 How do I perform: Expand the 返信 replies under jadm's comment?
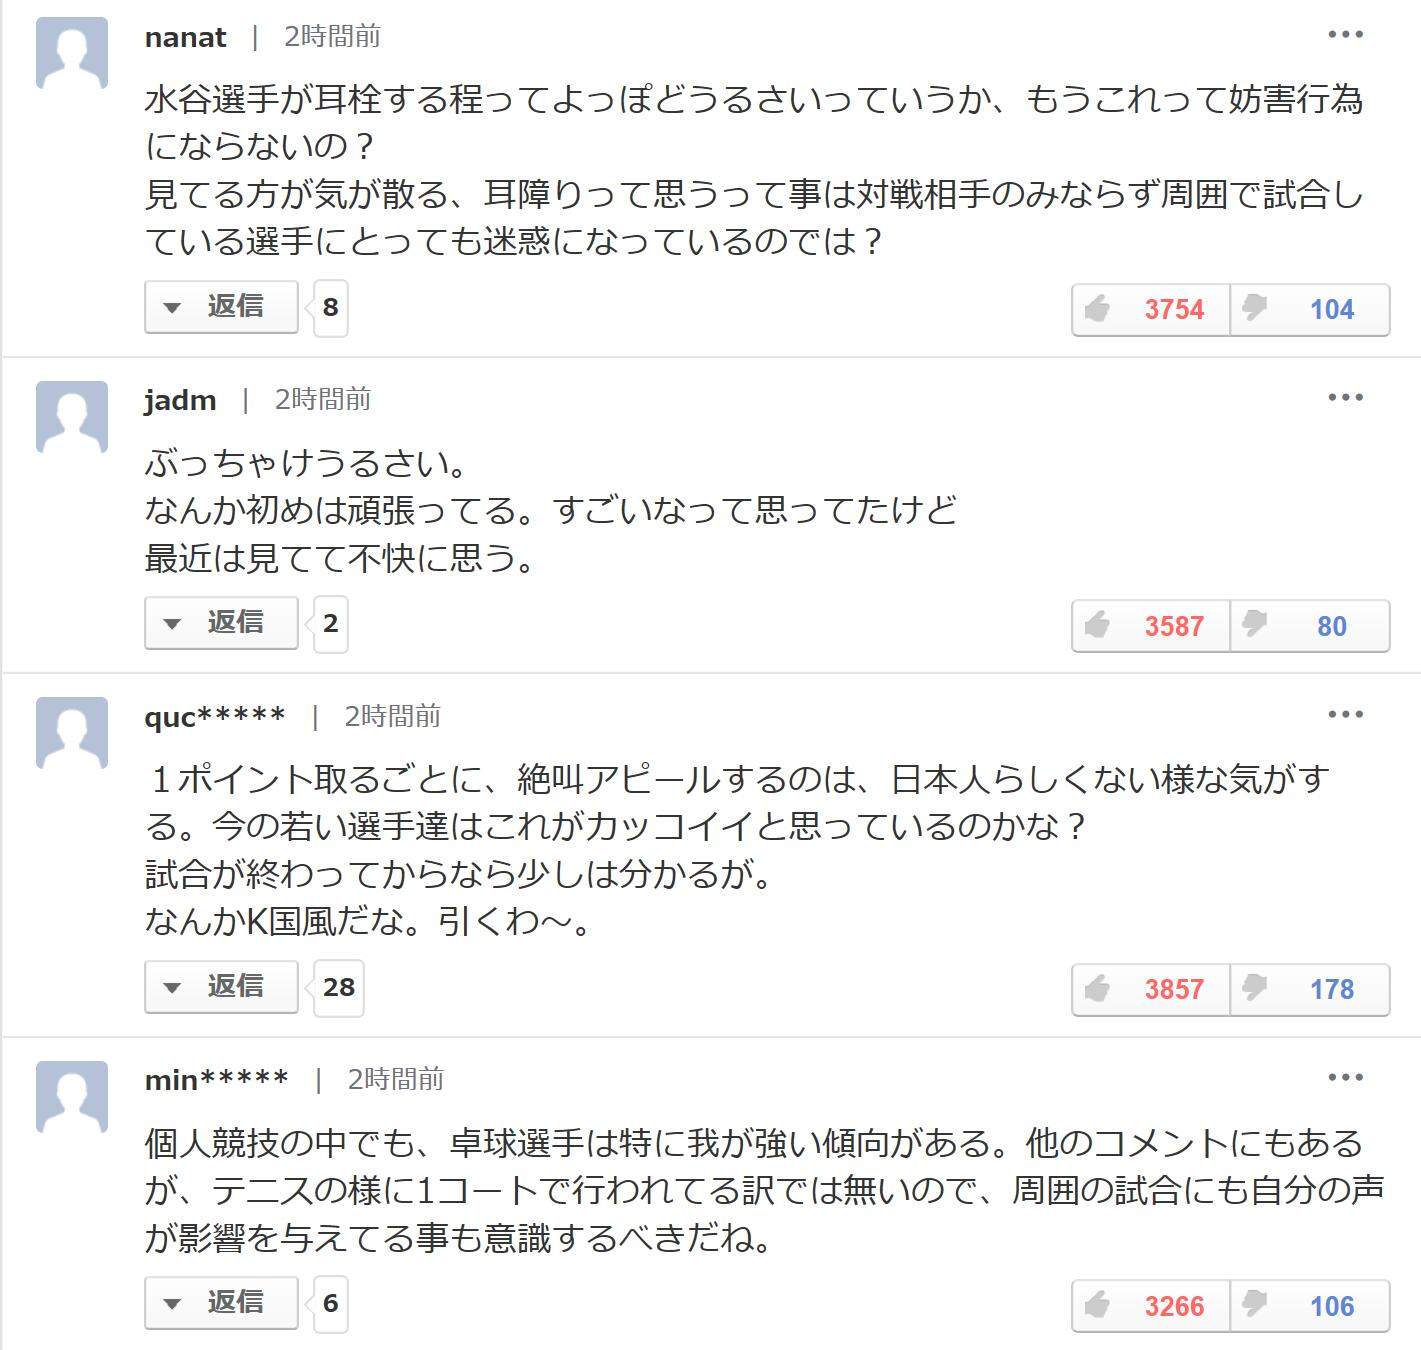222,623
